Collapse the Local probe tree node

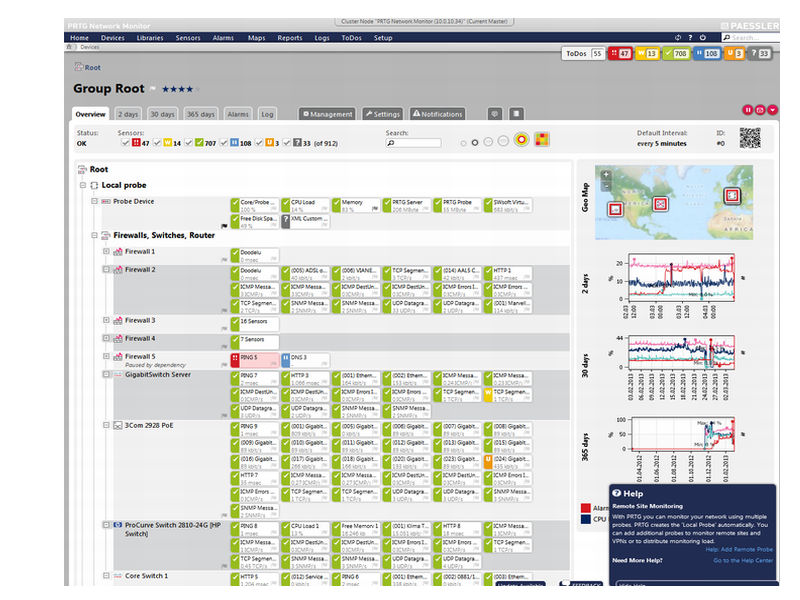point(83,185)
